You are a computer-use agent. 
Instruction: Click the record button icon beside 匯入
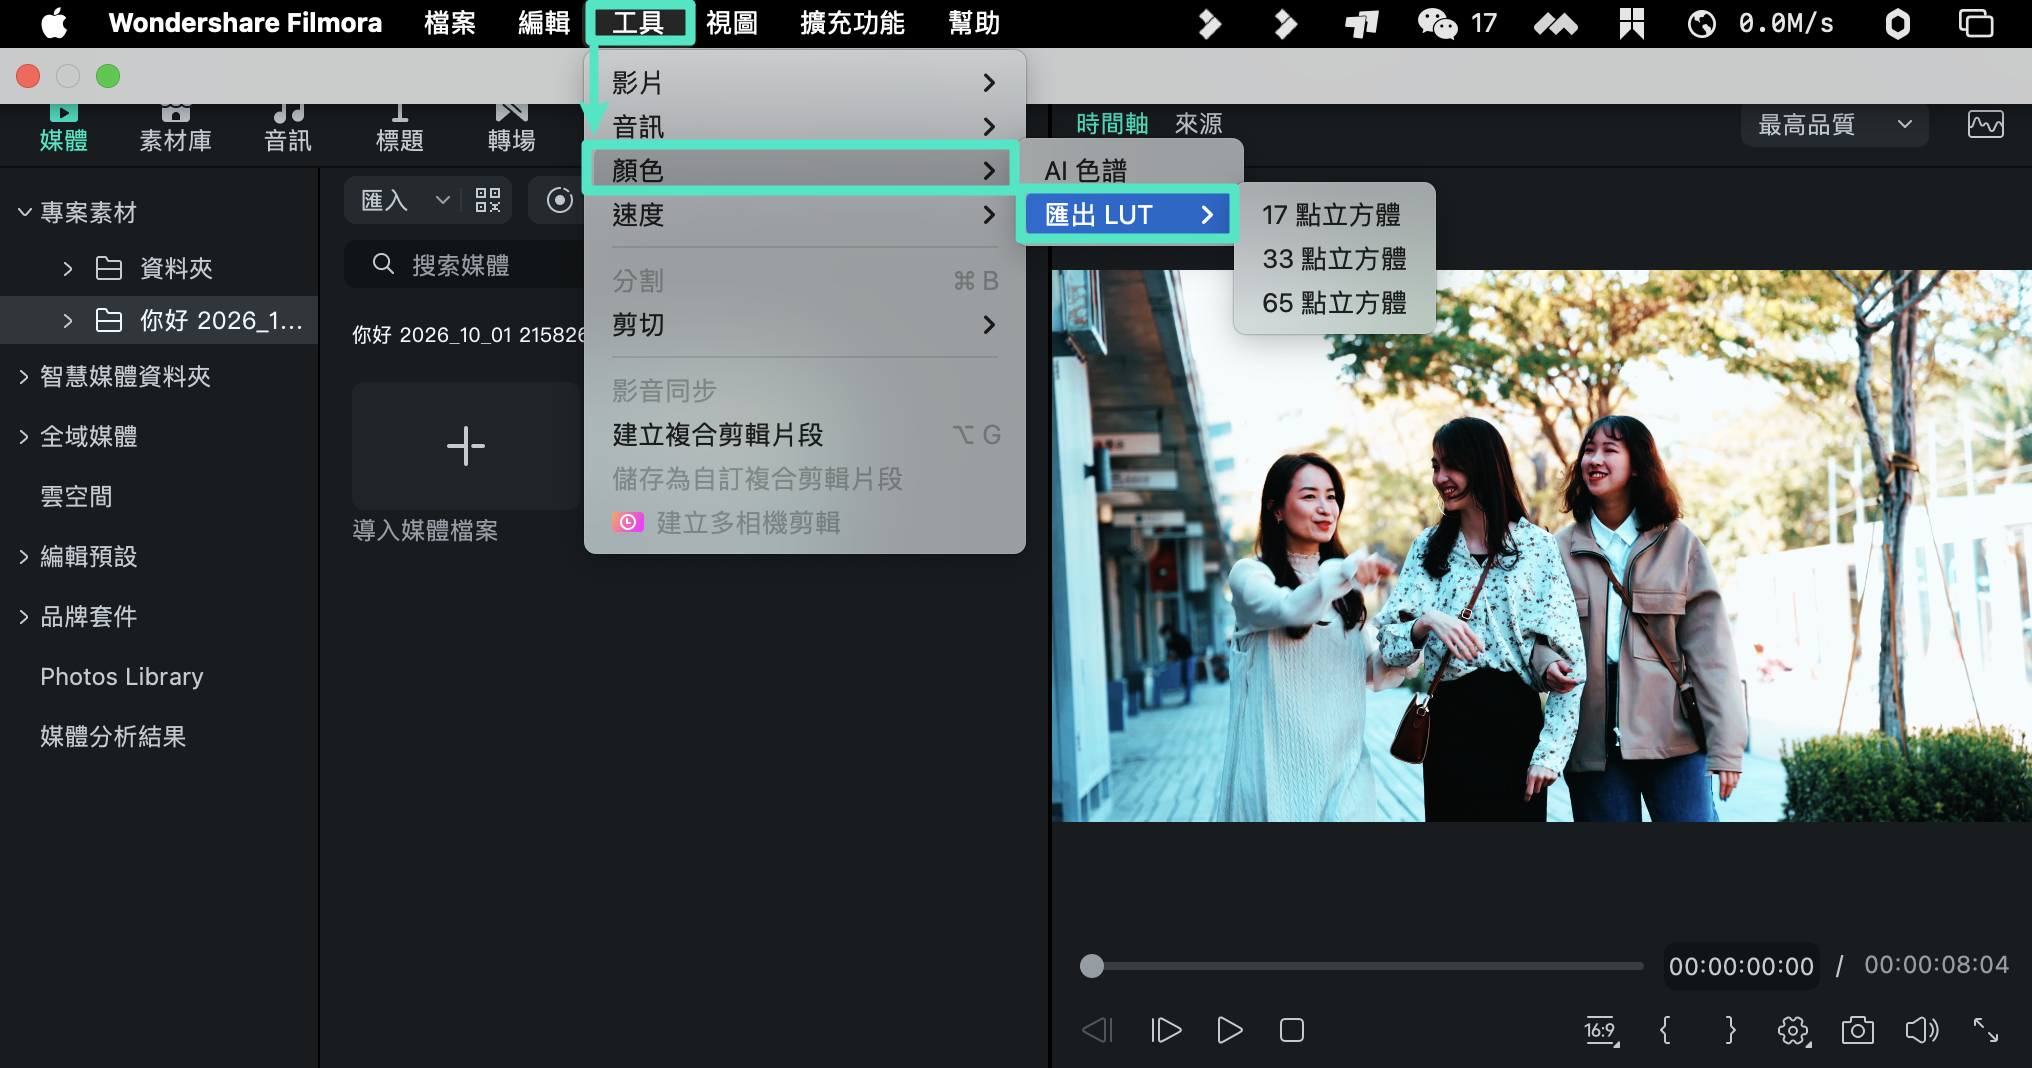pyautogui.click(x=560, y=200)
